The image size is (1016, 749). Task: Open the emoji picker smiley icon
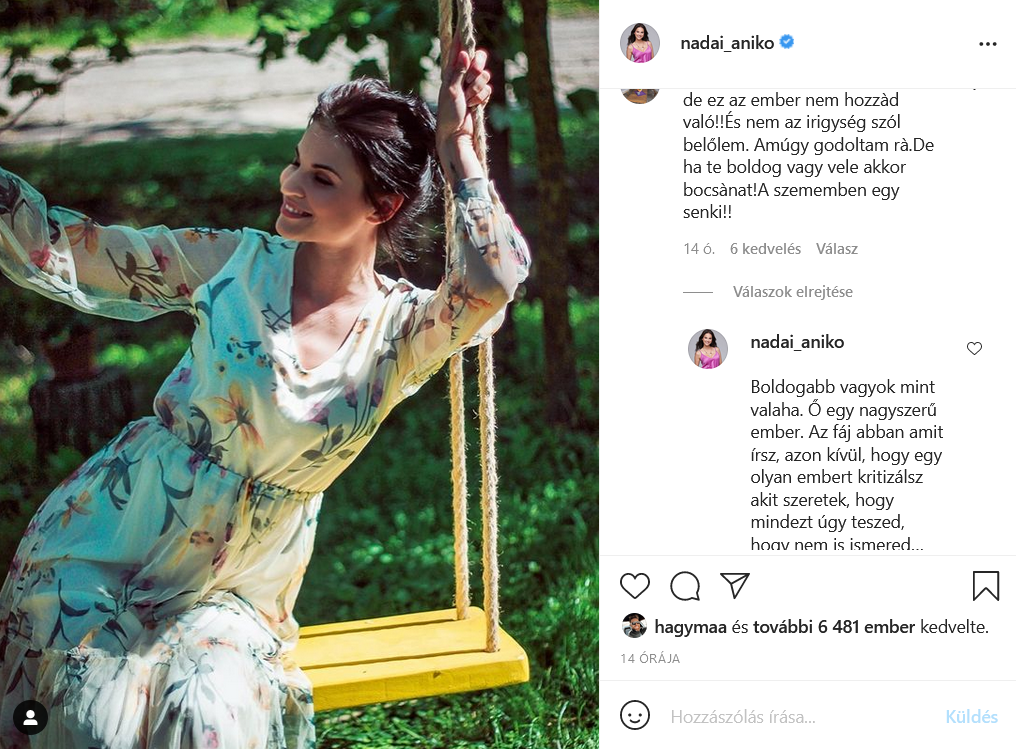(x=635, y=715)
